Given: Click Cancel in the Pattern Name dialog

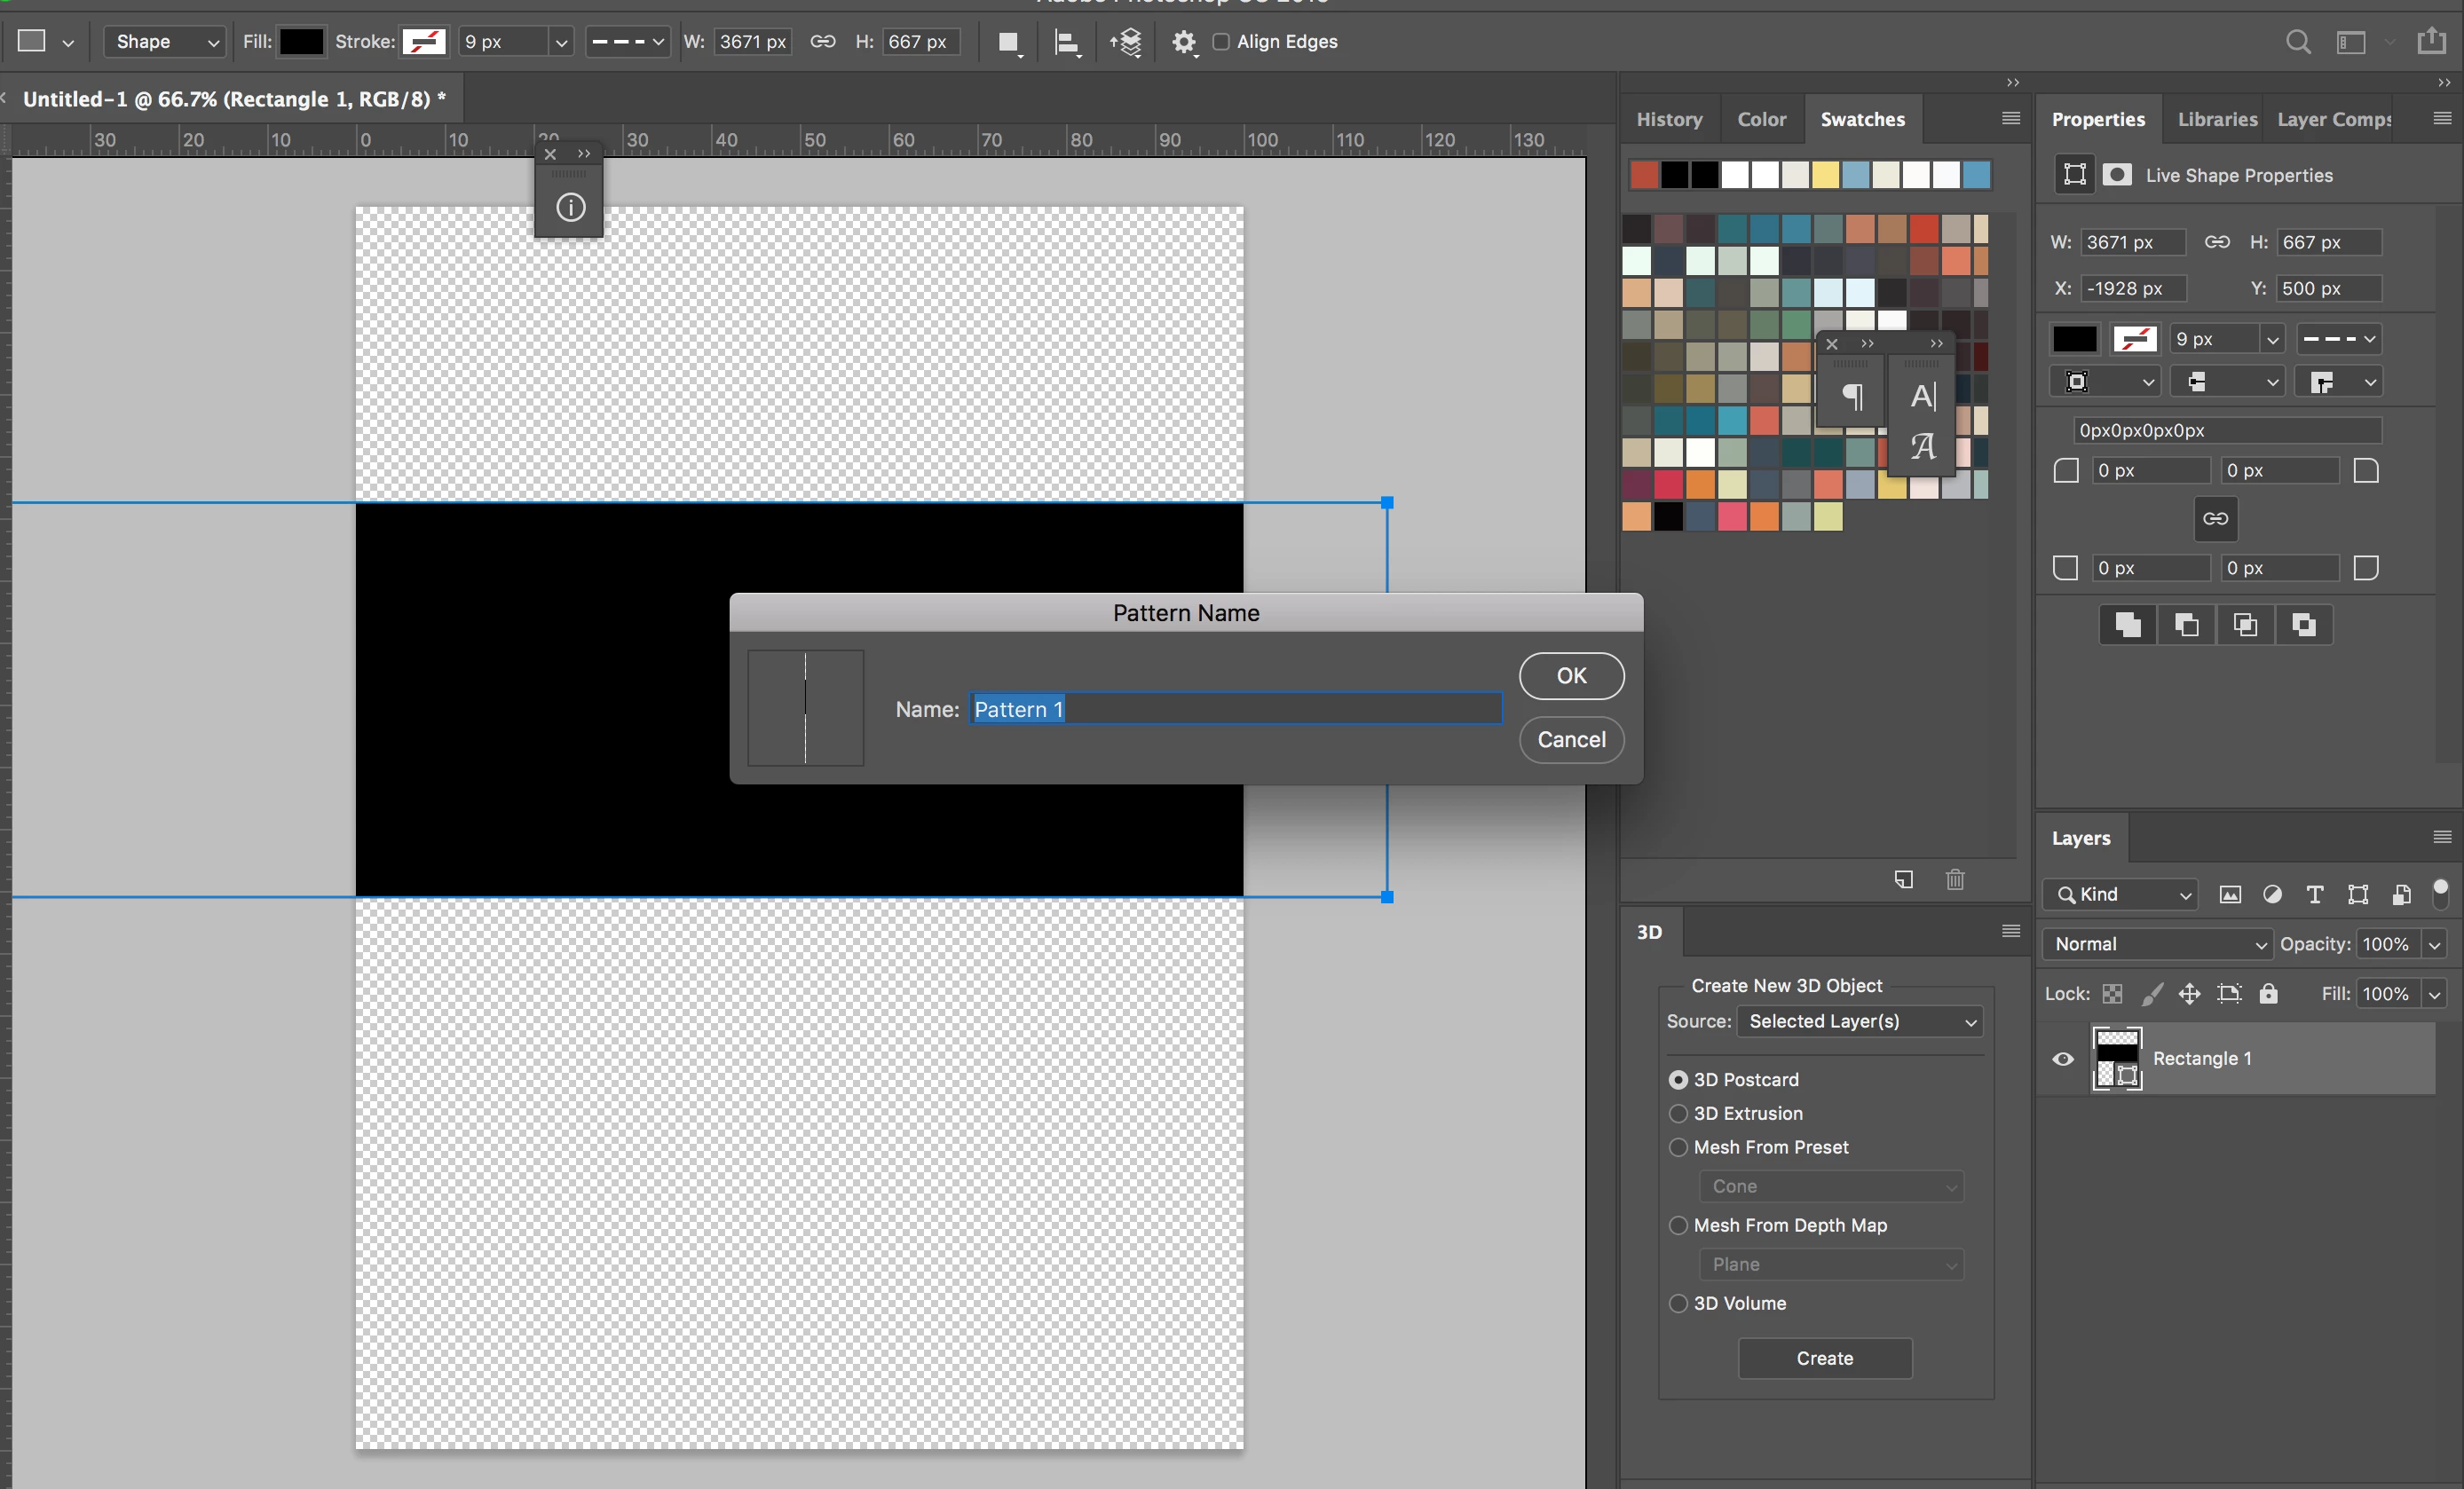Looking at the screenshot, I should [1571, 739].
